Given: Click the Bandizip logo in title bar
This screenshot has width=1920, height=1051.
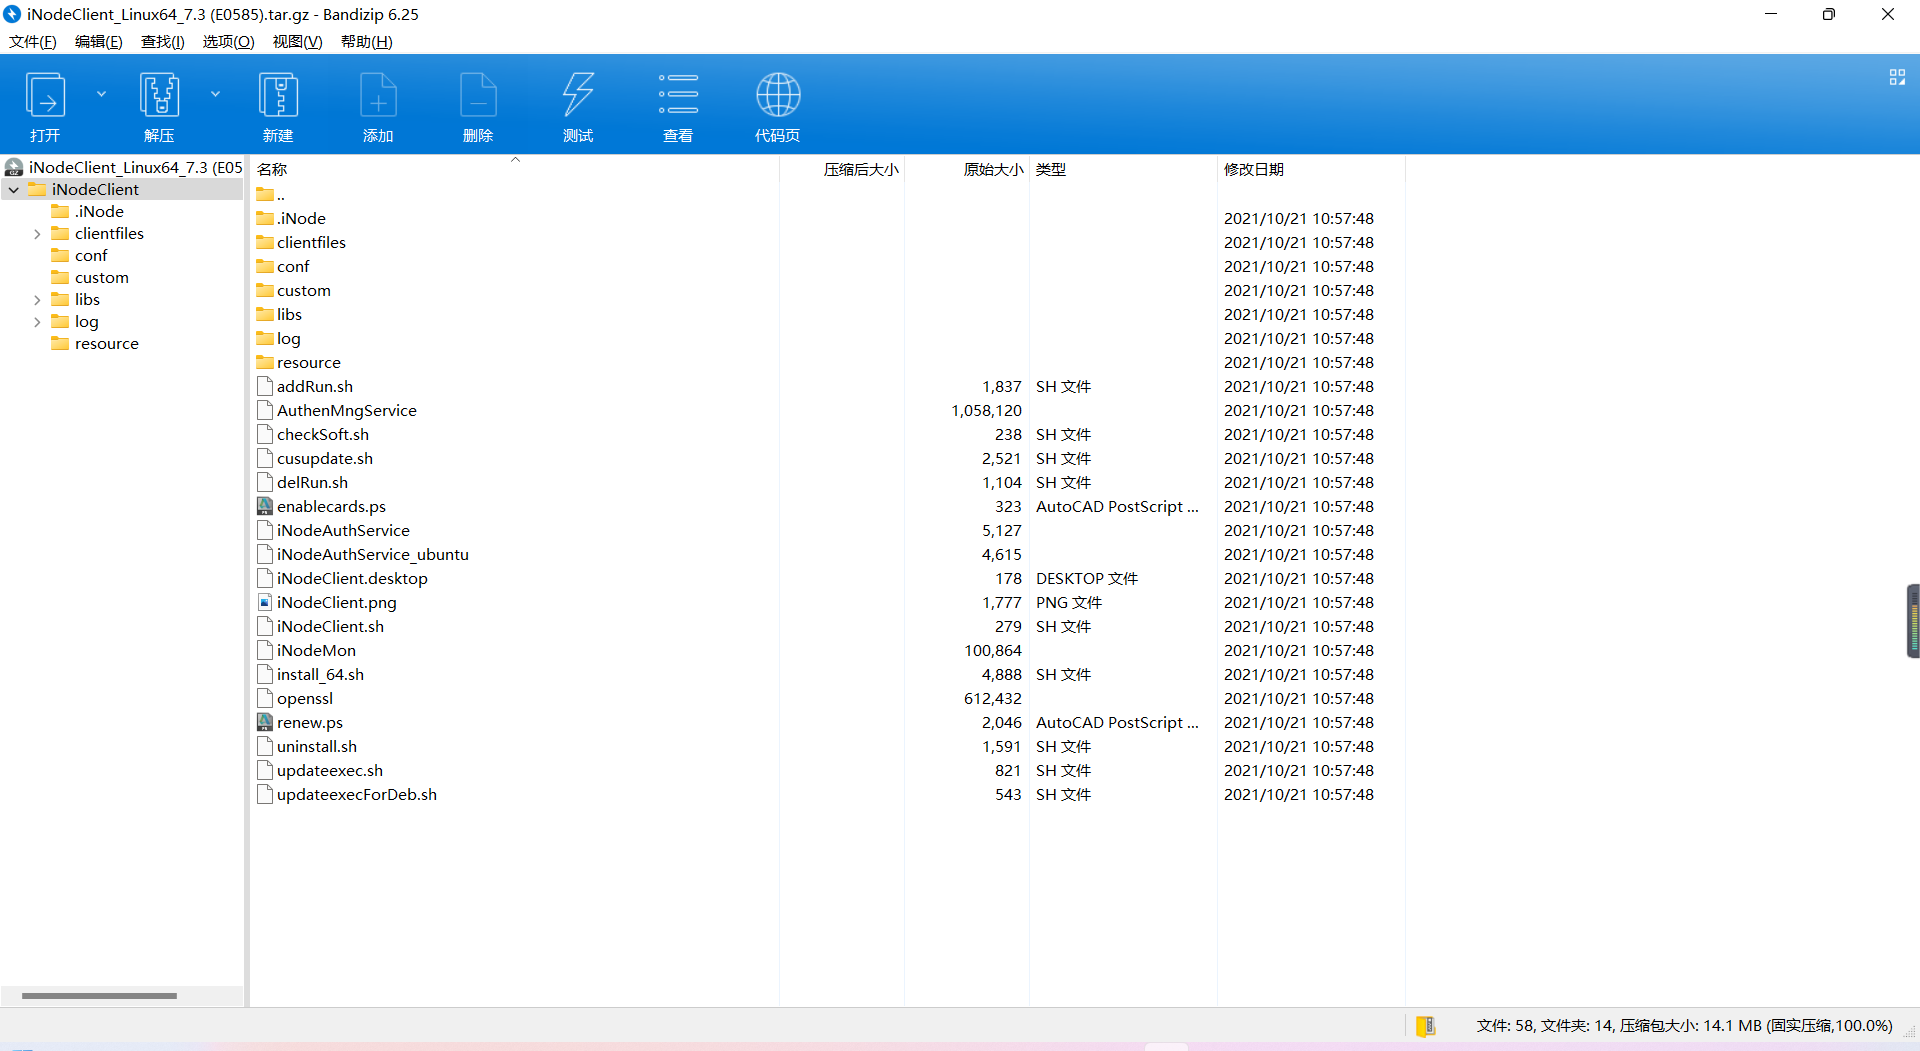Looking at the screenshot, I should tap(12, 14).
